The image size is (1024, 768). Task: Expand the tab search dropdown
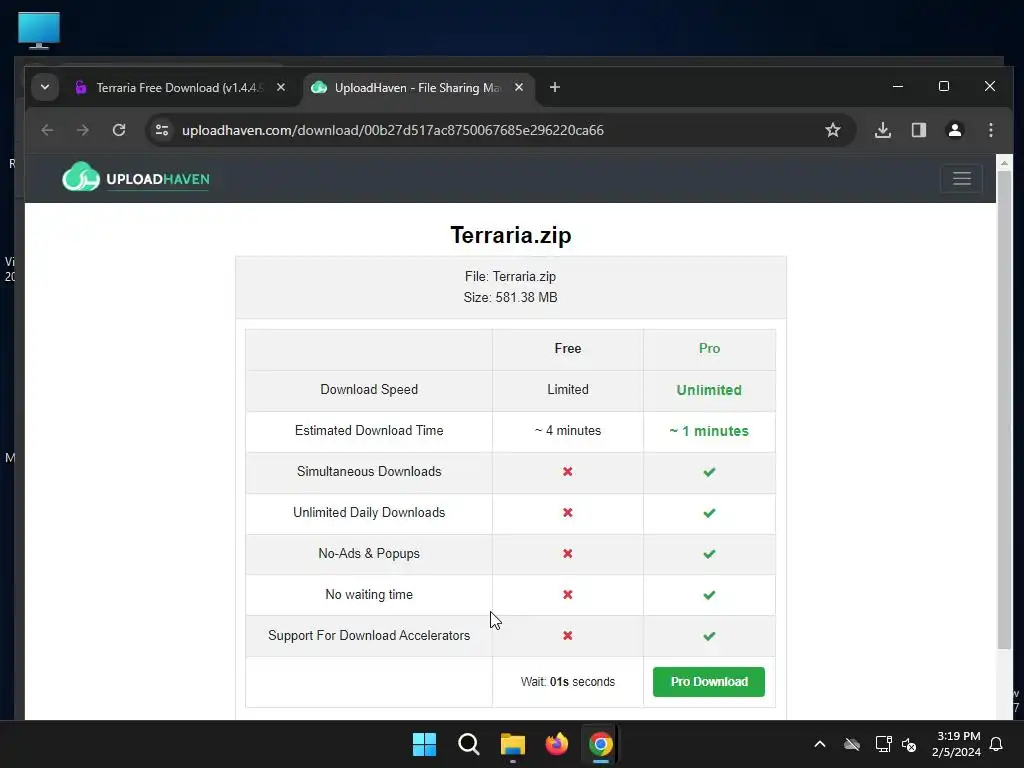[x=44, y=87]
